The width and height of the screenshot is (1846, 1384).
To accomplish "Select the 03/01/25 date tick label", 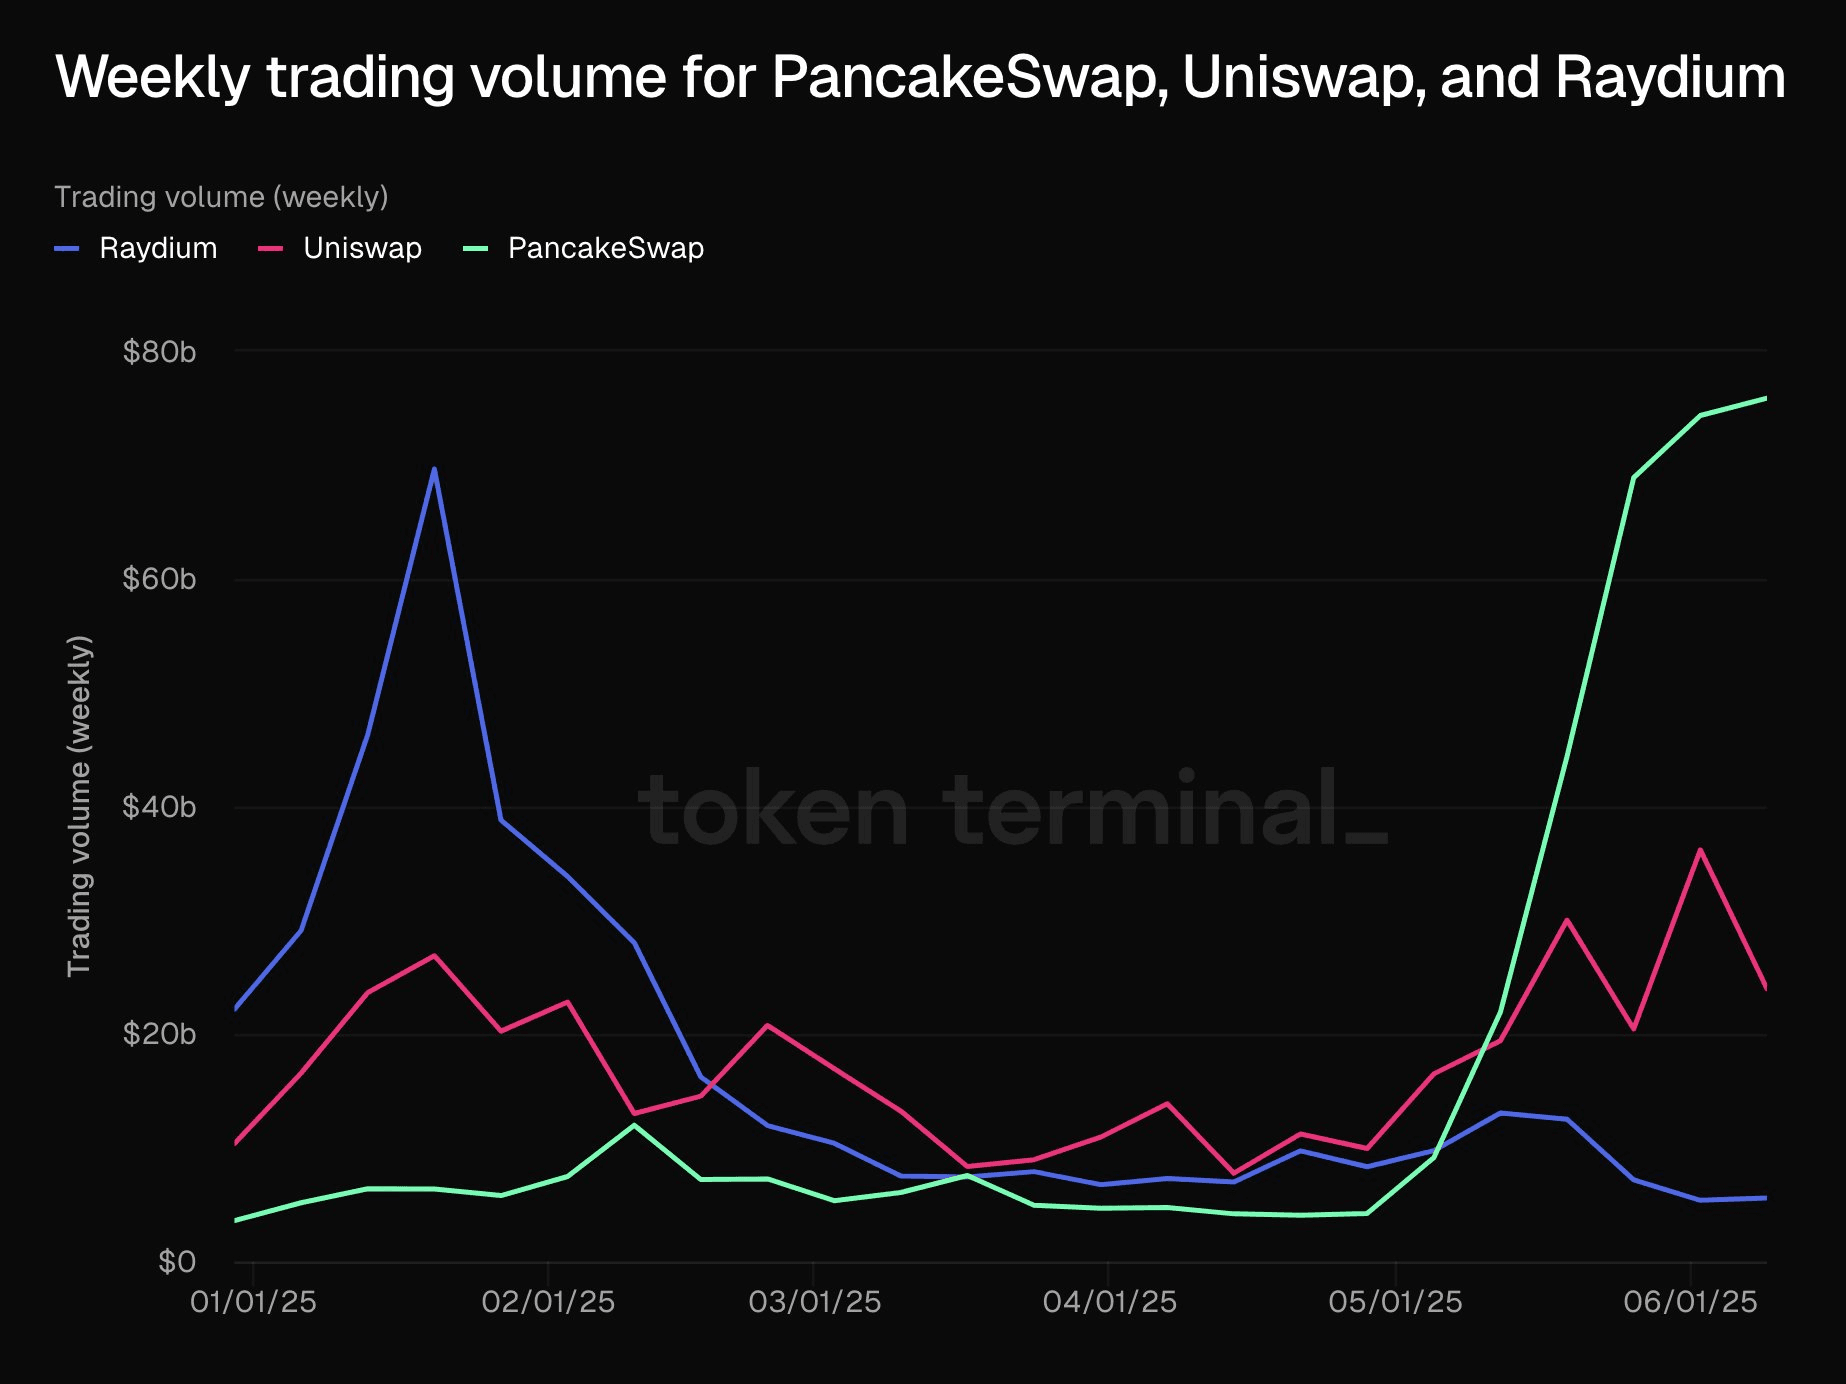I will click(x=815, y=1302).
